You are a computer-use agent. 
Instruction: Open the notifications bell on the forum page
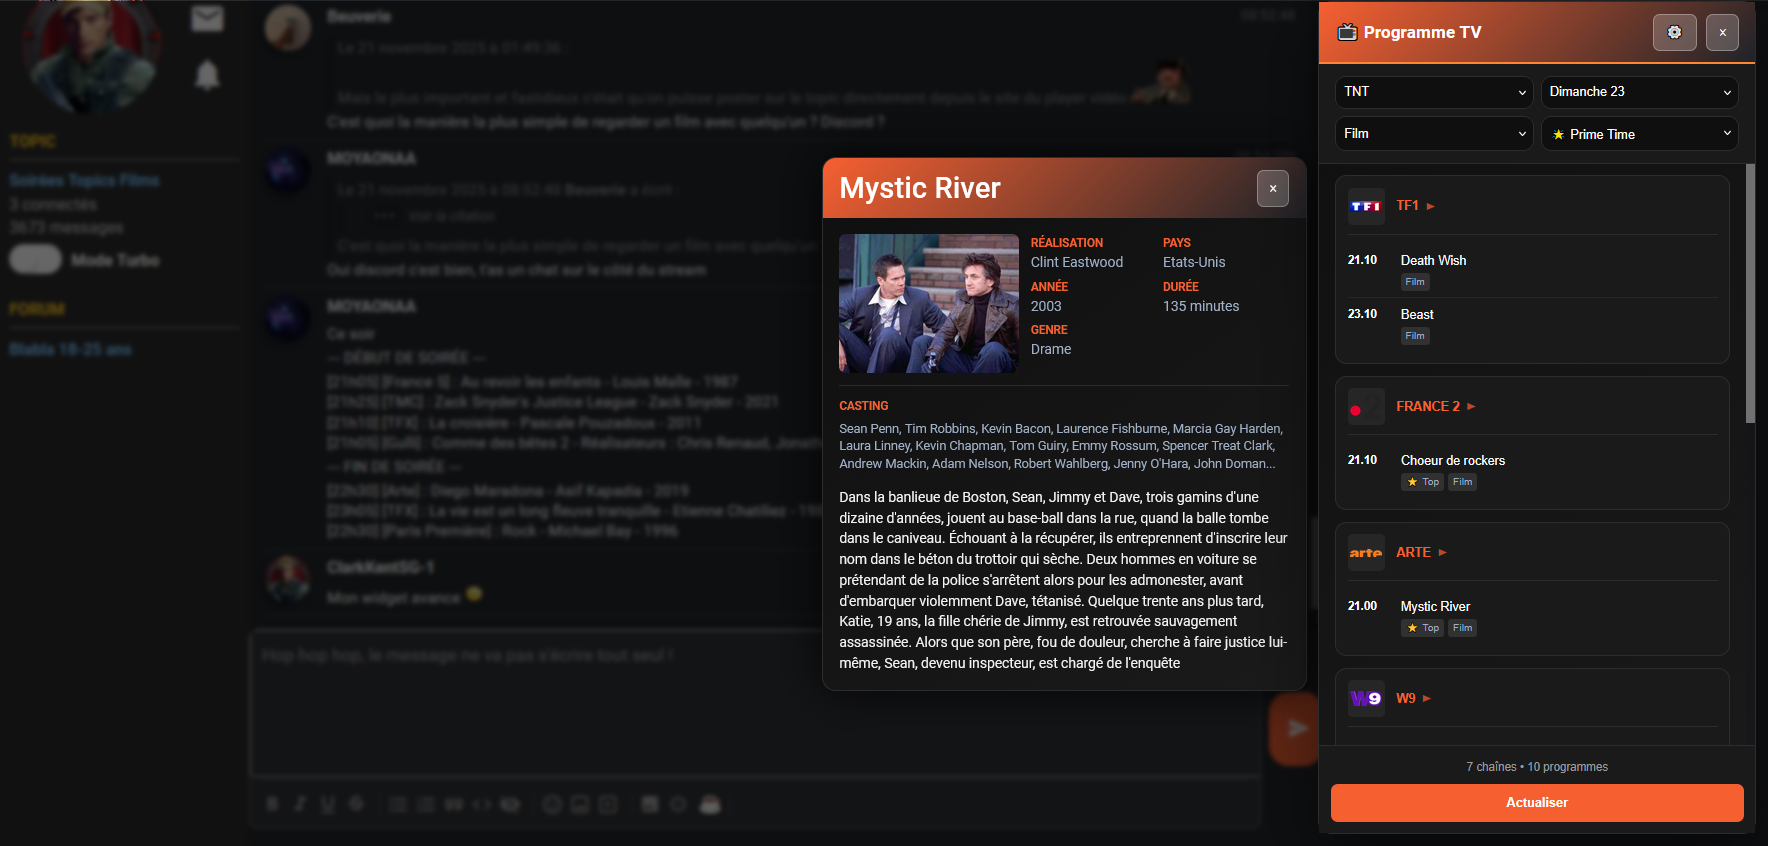pos(207,75)
